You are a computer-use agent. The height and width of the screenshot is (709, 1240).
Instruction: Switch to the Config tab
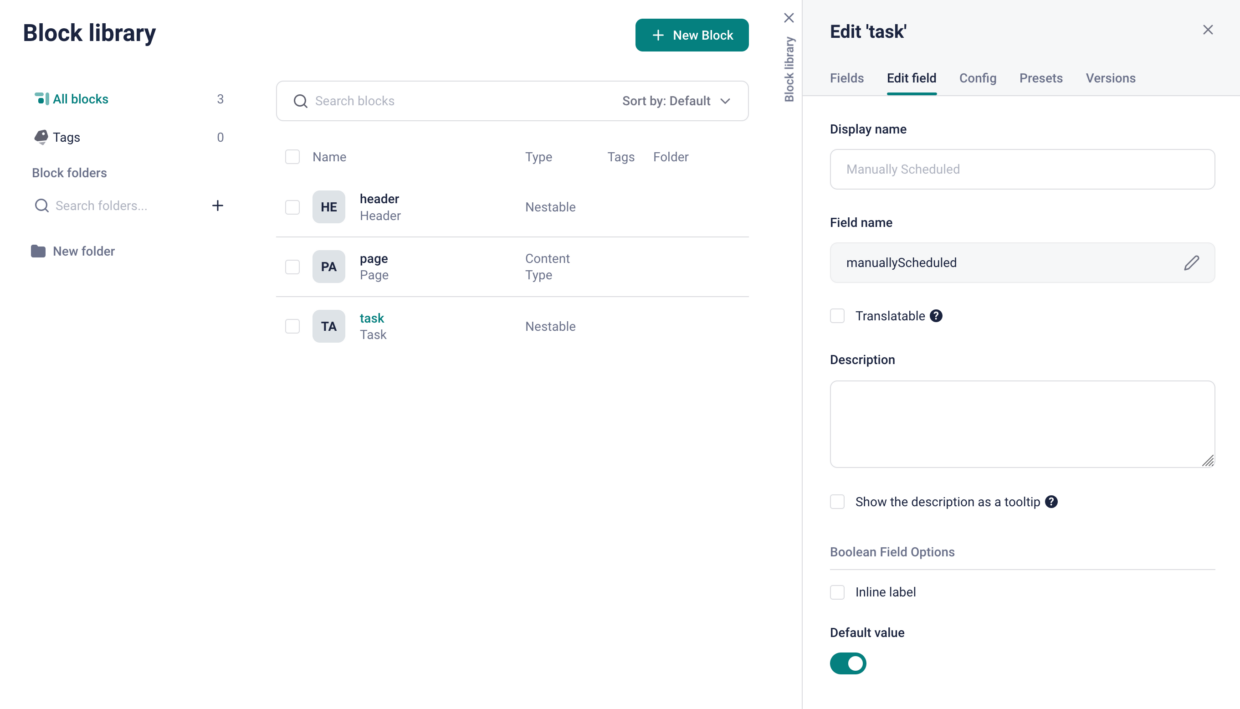coord(977,78)
